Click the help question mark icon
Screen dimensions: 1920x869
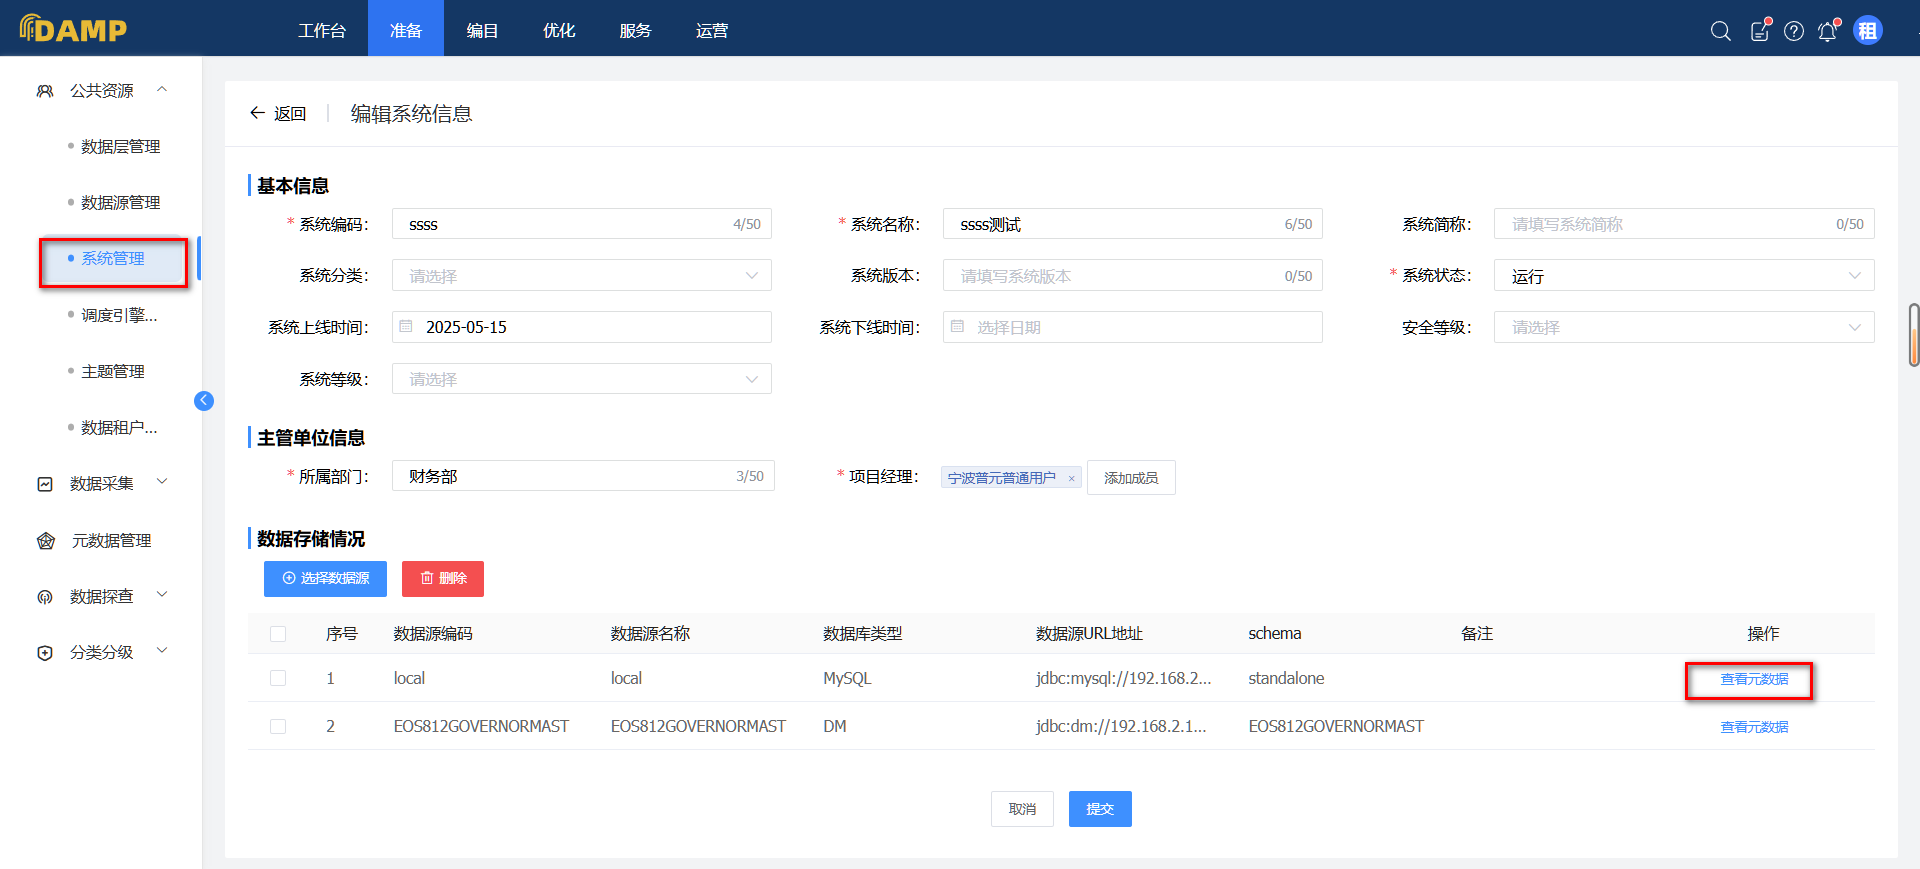tap(1794, 31)
